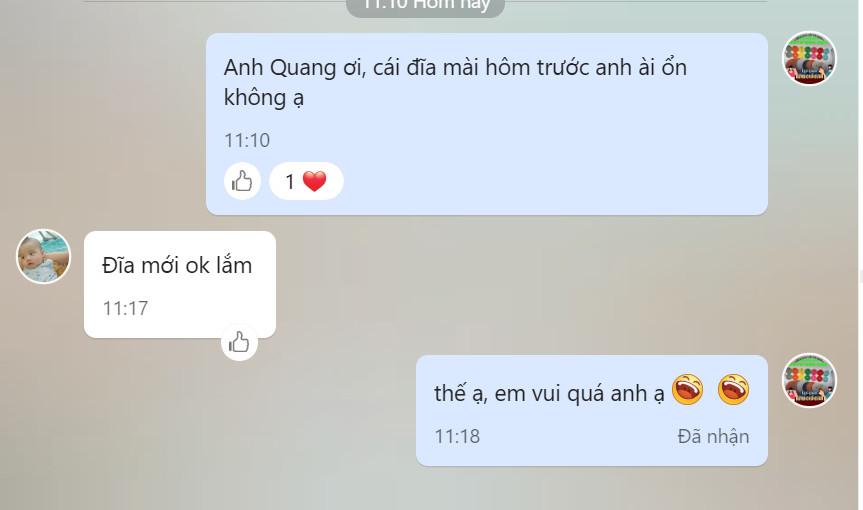Open the red heart reaction on first message
Screen dimensions: 863x510
pos(314,181)
